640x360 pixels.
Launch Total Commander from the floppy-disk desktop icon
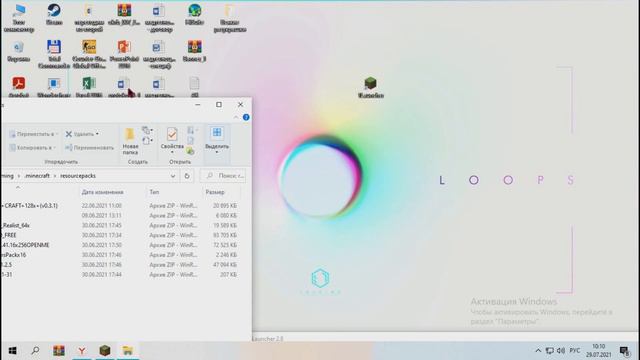54,54
